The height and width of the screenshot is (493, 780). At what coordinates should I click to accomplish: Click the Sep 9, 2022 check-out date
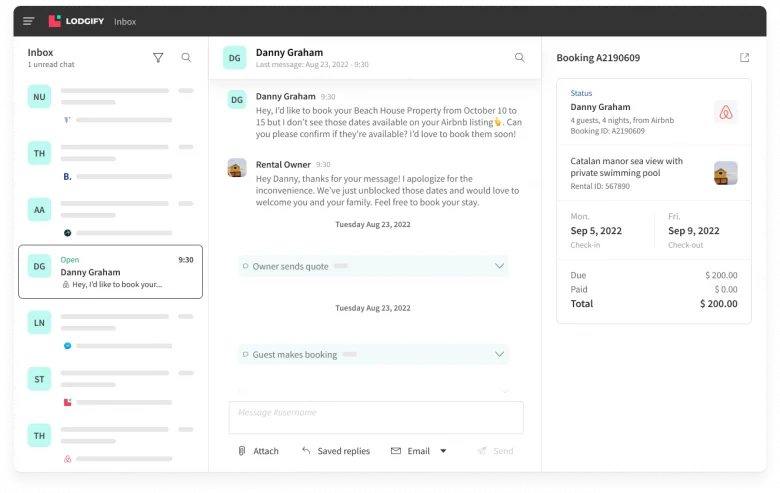pos(693,231)
